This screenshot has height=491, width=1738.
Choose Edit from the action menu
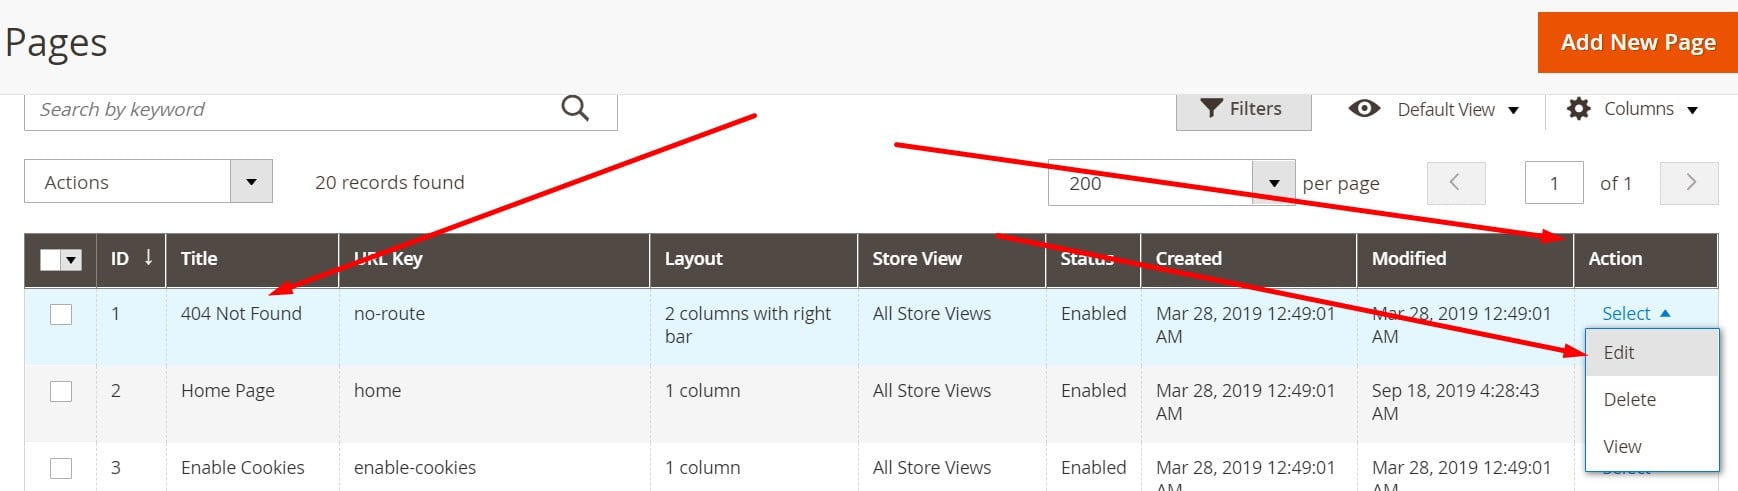point(1652,353)
